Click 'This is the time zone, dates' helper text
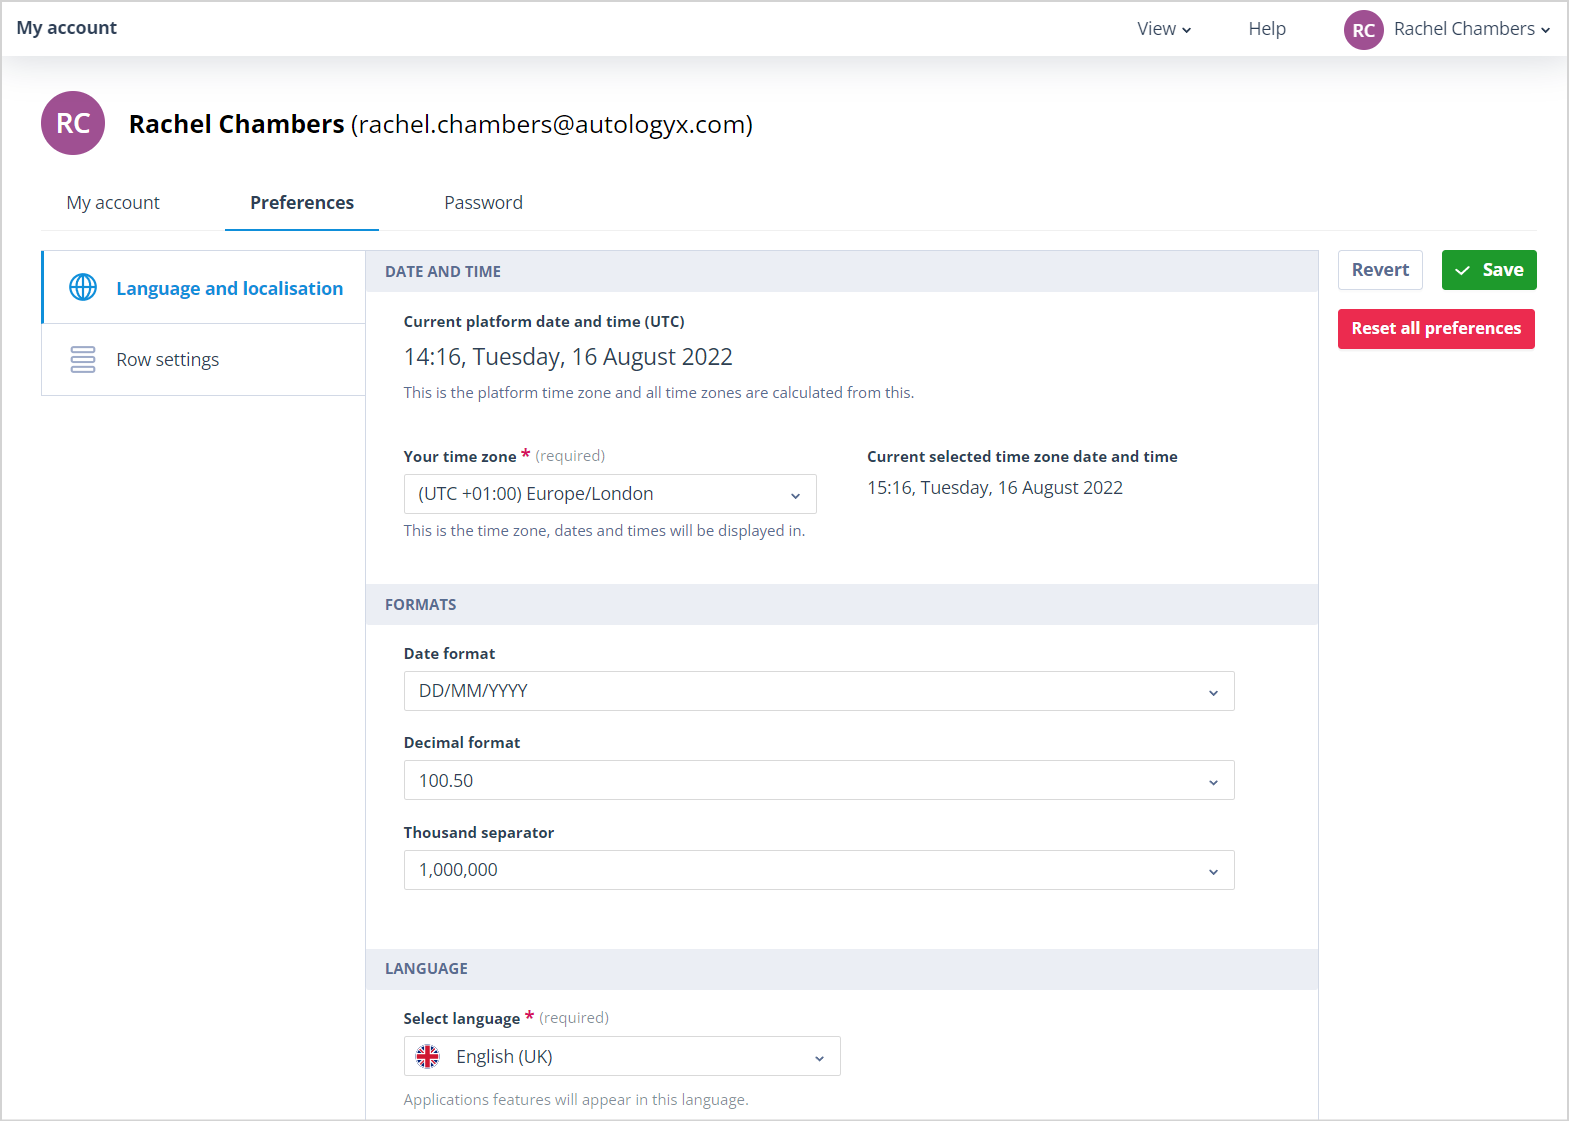Screen dimensions: 1569x1121 pyautogui.click(x=604, y=531)
